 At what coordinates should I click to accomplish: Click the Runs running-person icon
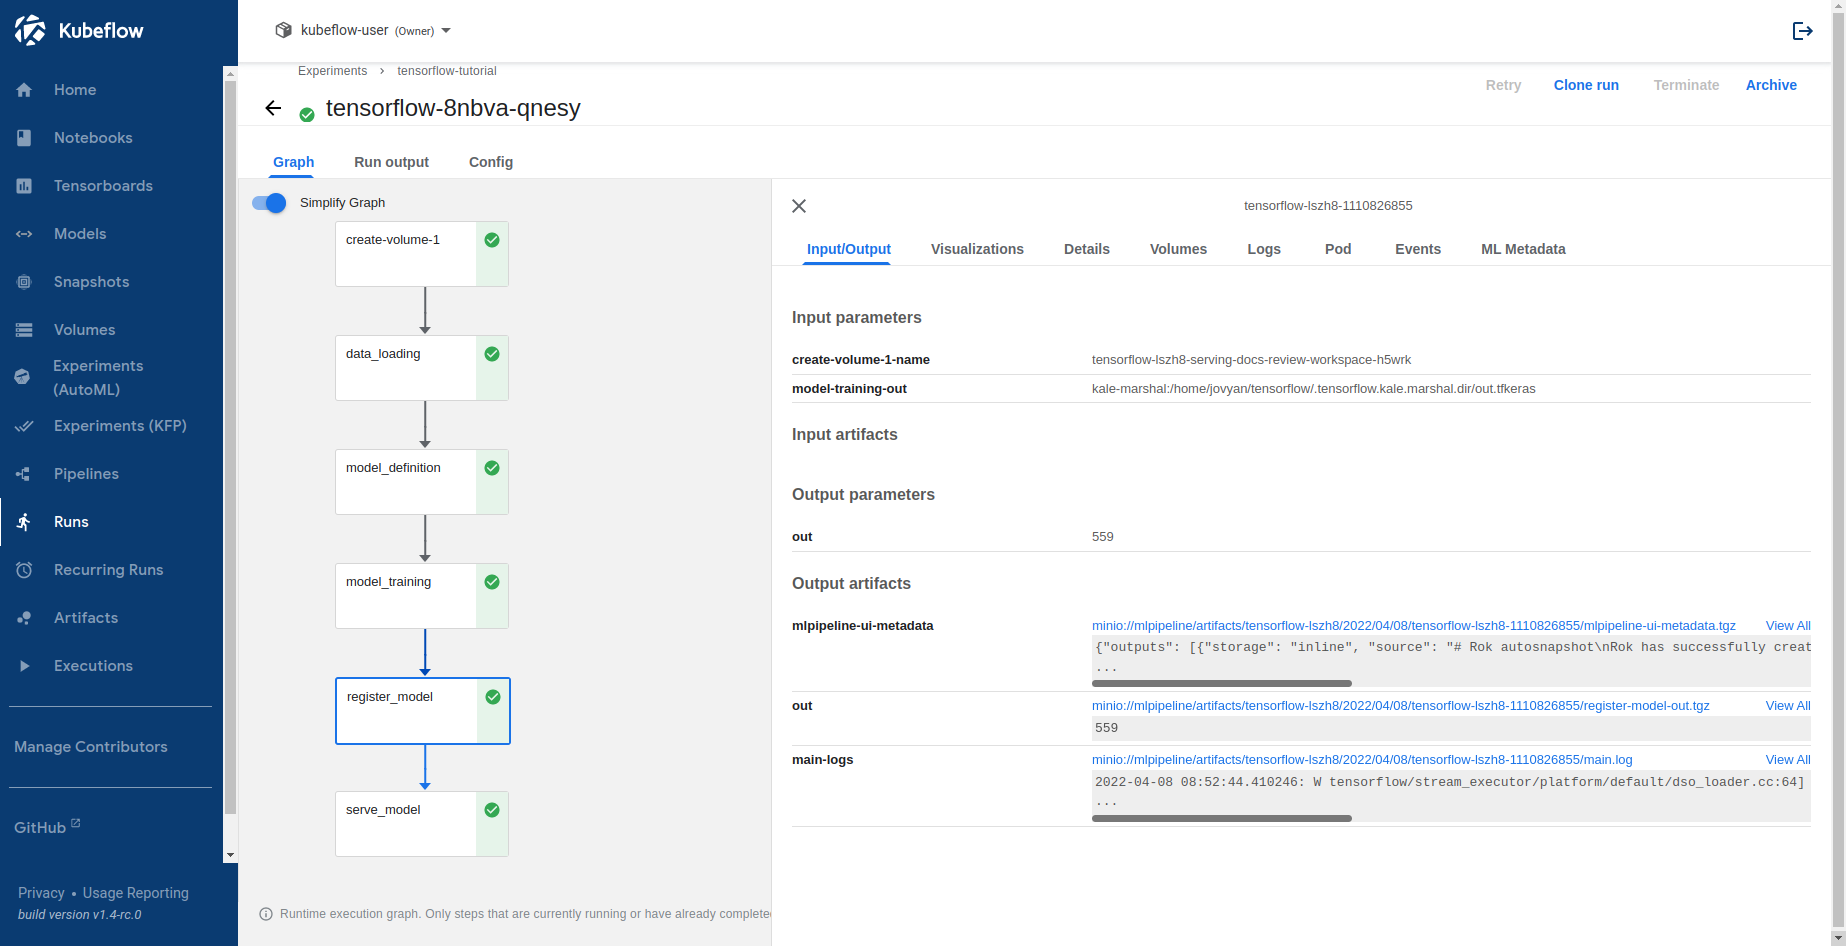[24, 522]
